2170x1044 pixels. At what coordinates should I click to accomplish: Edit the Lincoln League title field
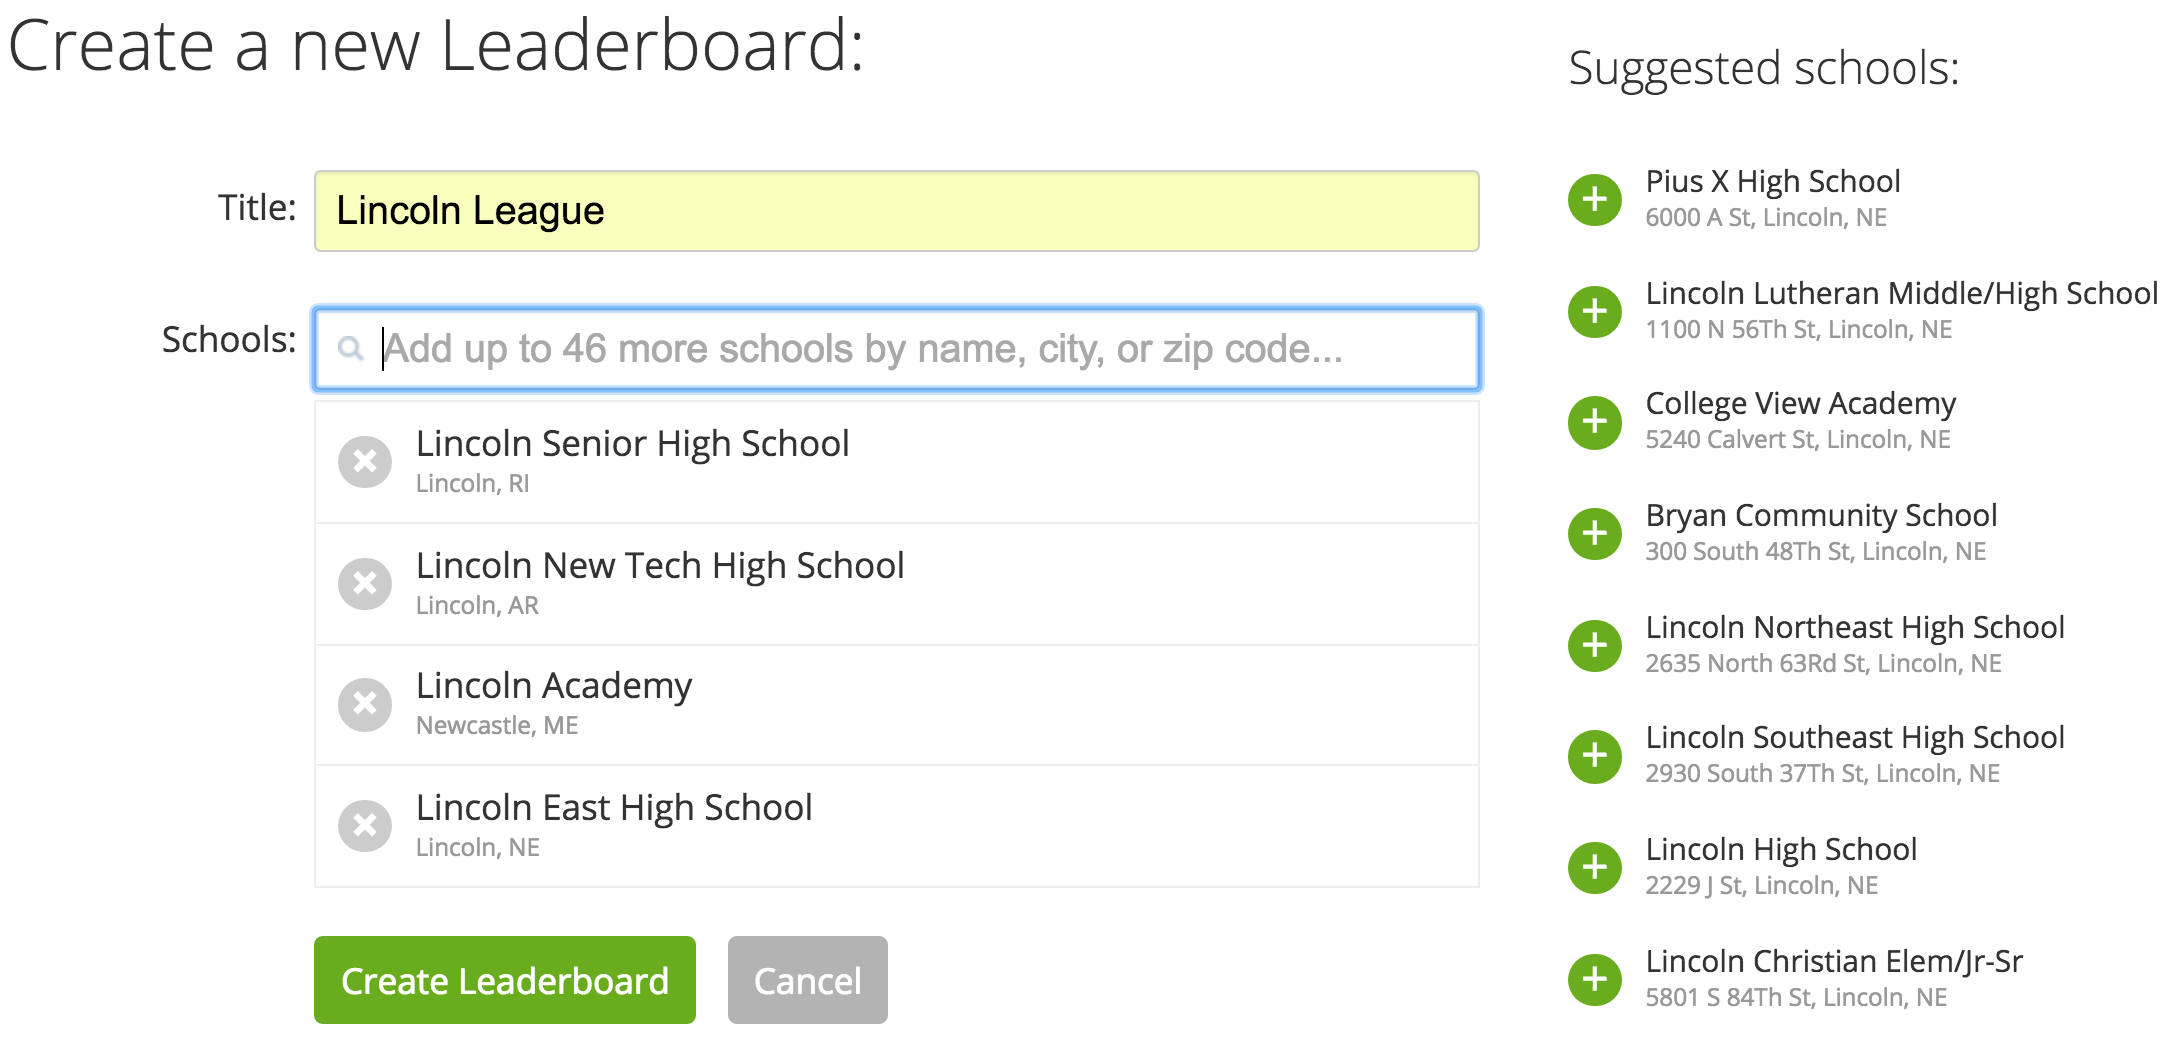coord(896,211)
